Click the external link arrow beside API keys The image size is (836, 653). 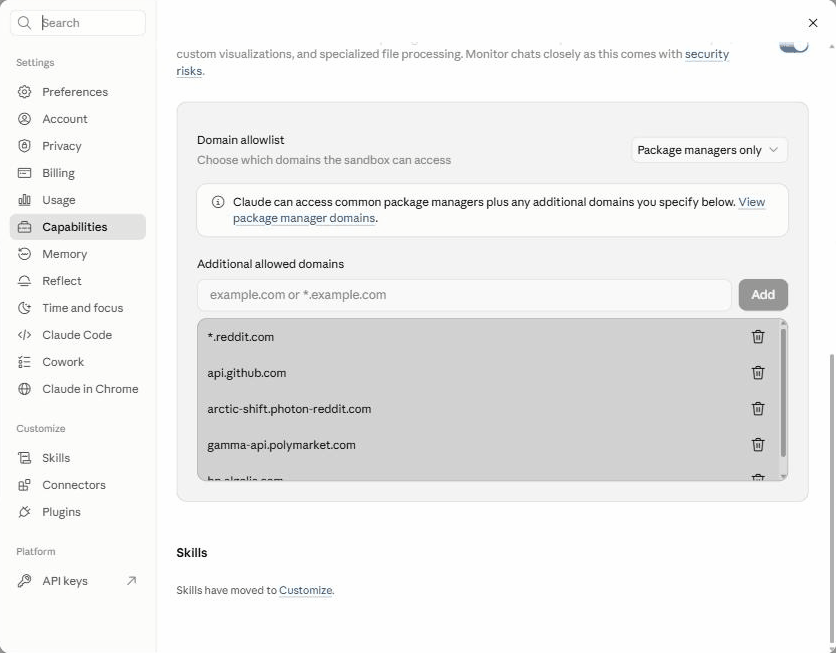coord(132,581)
